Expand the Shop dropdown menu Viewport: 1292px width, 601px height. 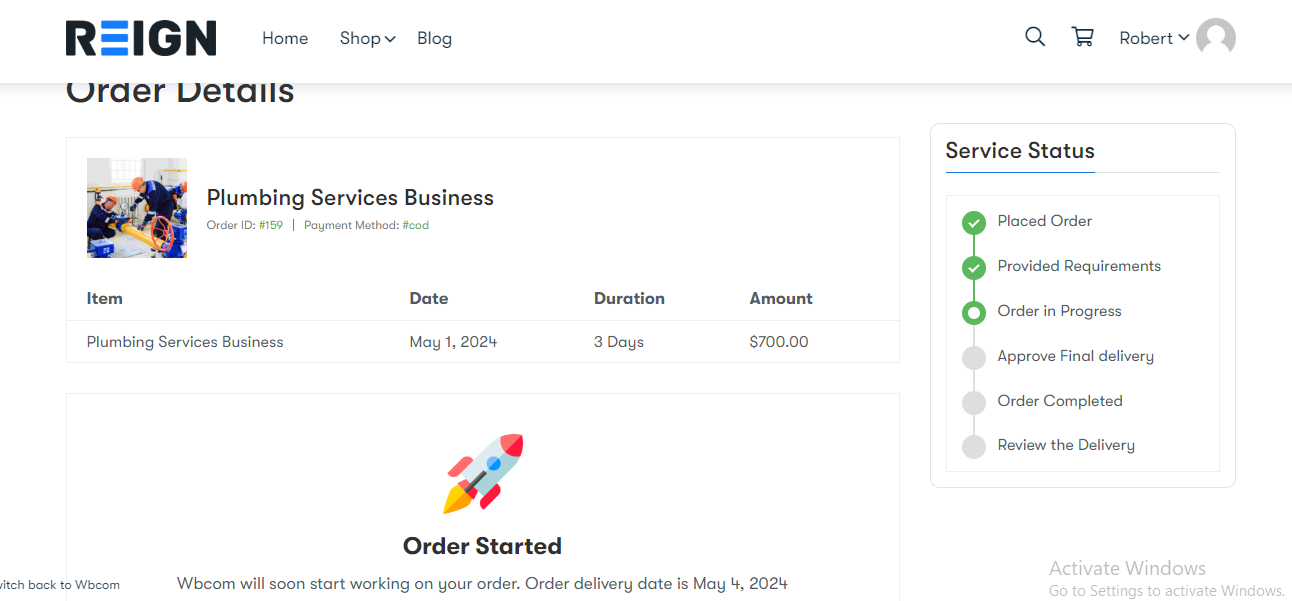tap(367, 38)
